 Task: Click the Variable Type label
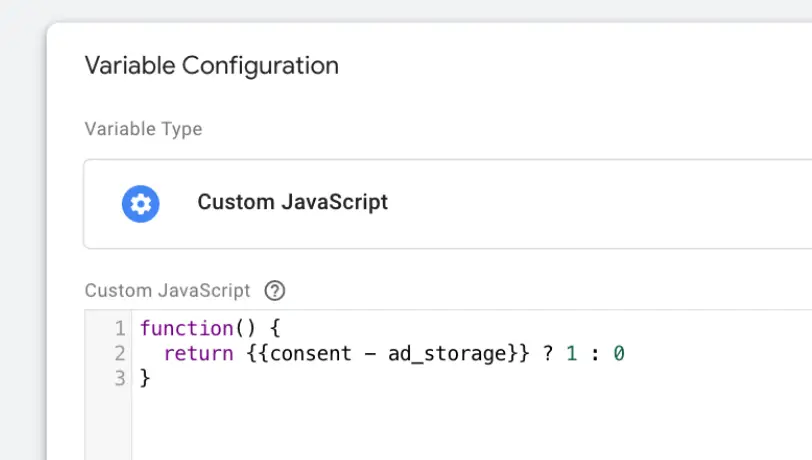click(x=143, y=129)
